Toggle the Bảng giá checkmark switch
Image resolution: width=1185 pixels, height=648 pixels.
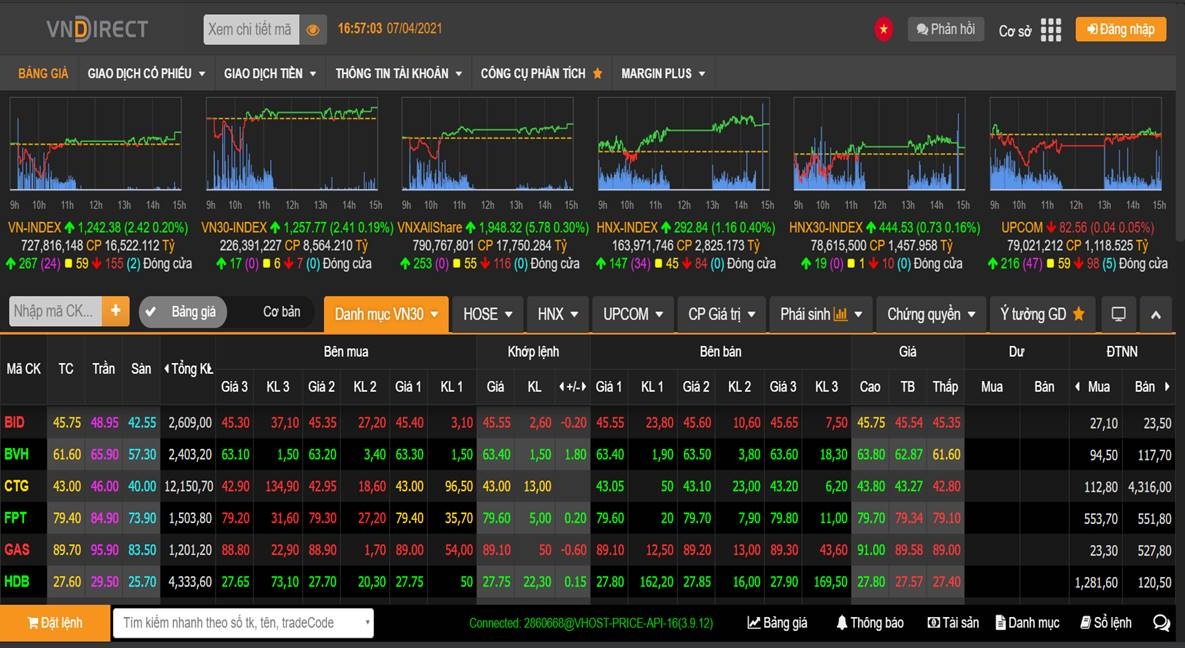[151, 311]
